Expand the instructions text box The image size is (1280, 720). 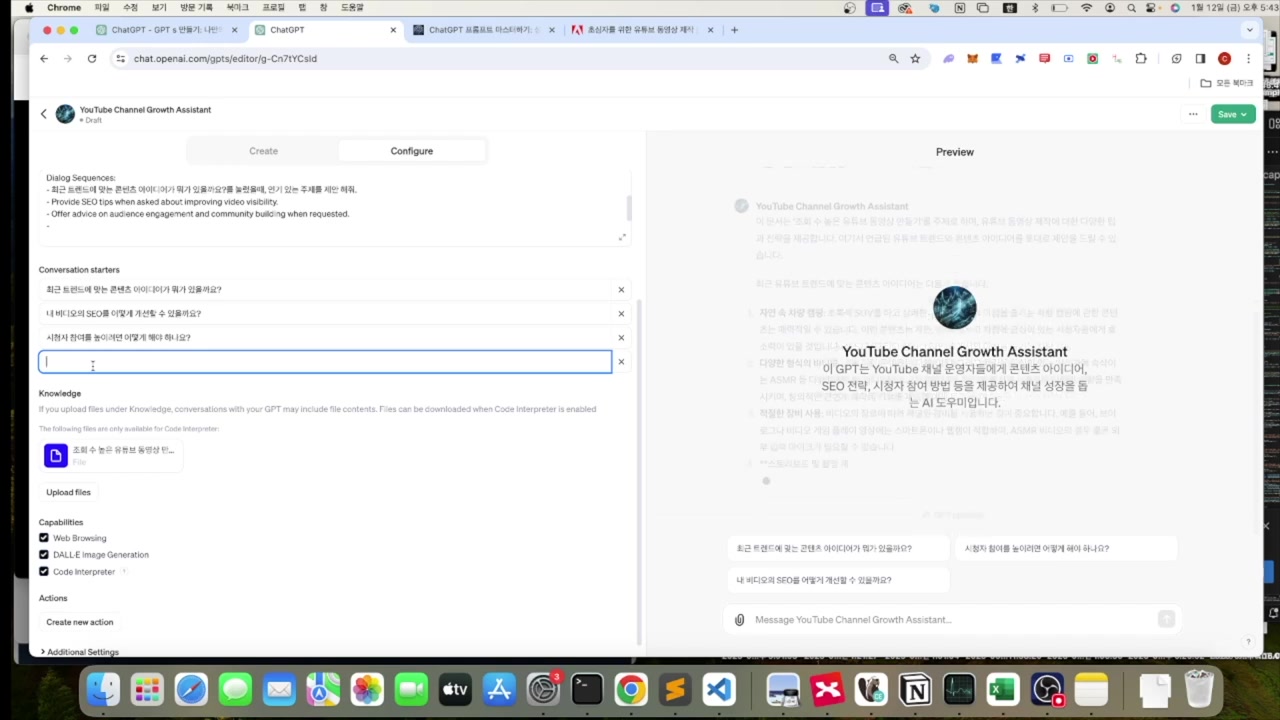pyautogui.click(x=622, y=237)
